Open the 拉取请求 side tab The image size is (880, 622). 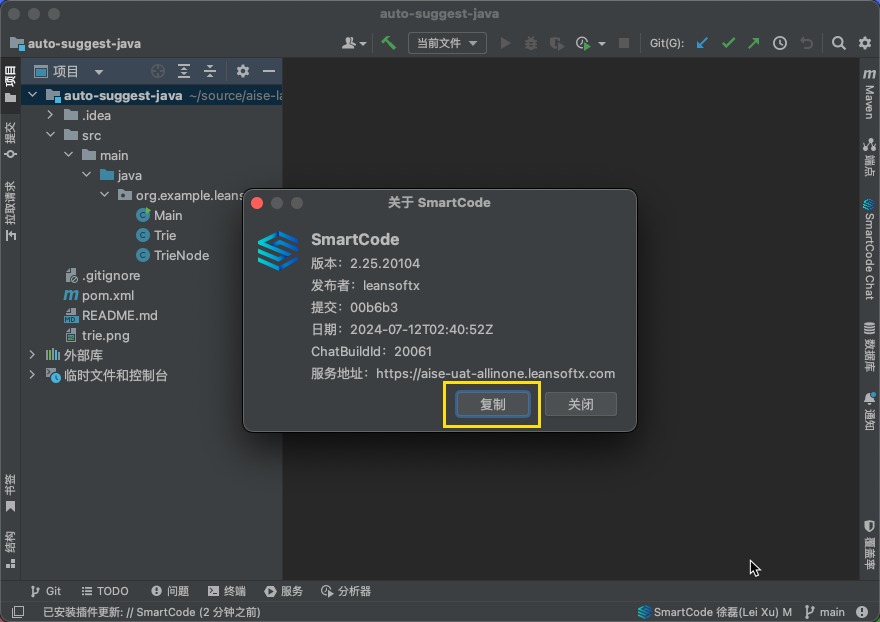10,211
